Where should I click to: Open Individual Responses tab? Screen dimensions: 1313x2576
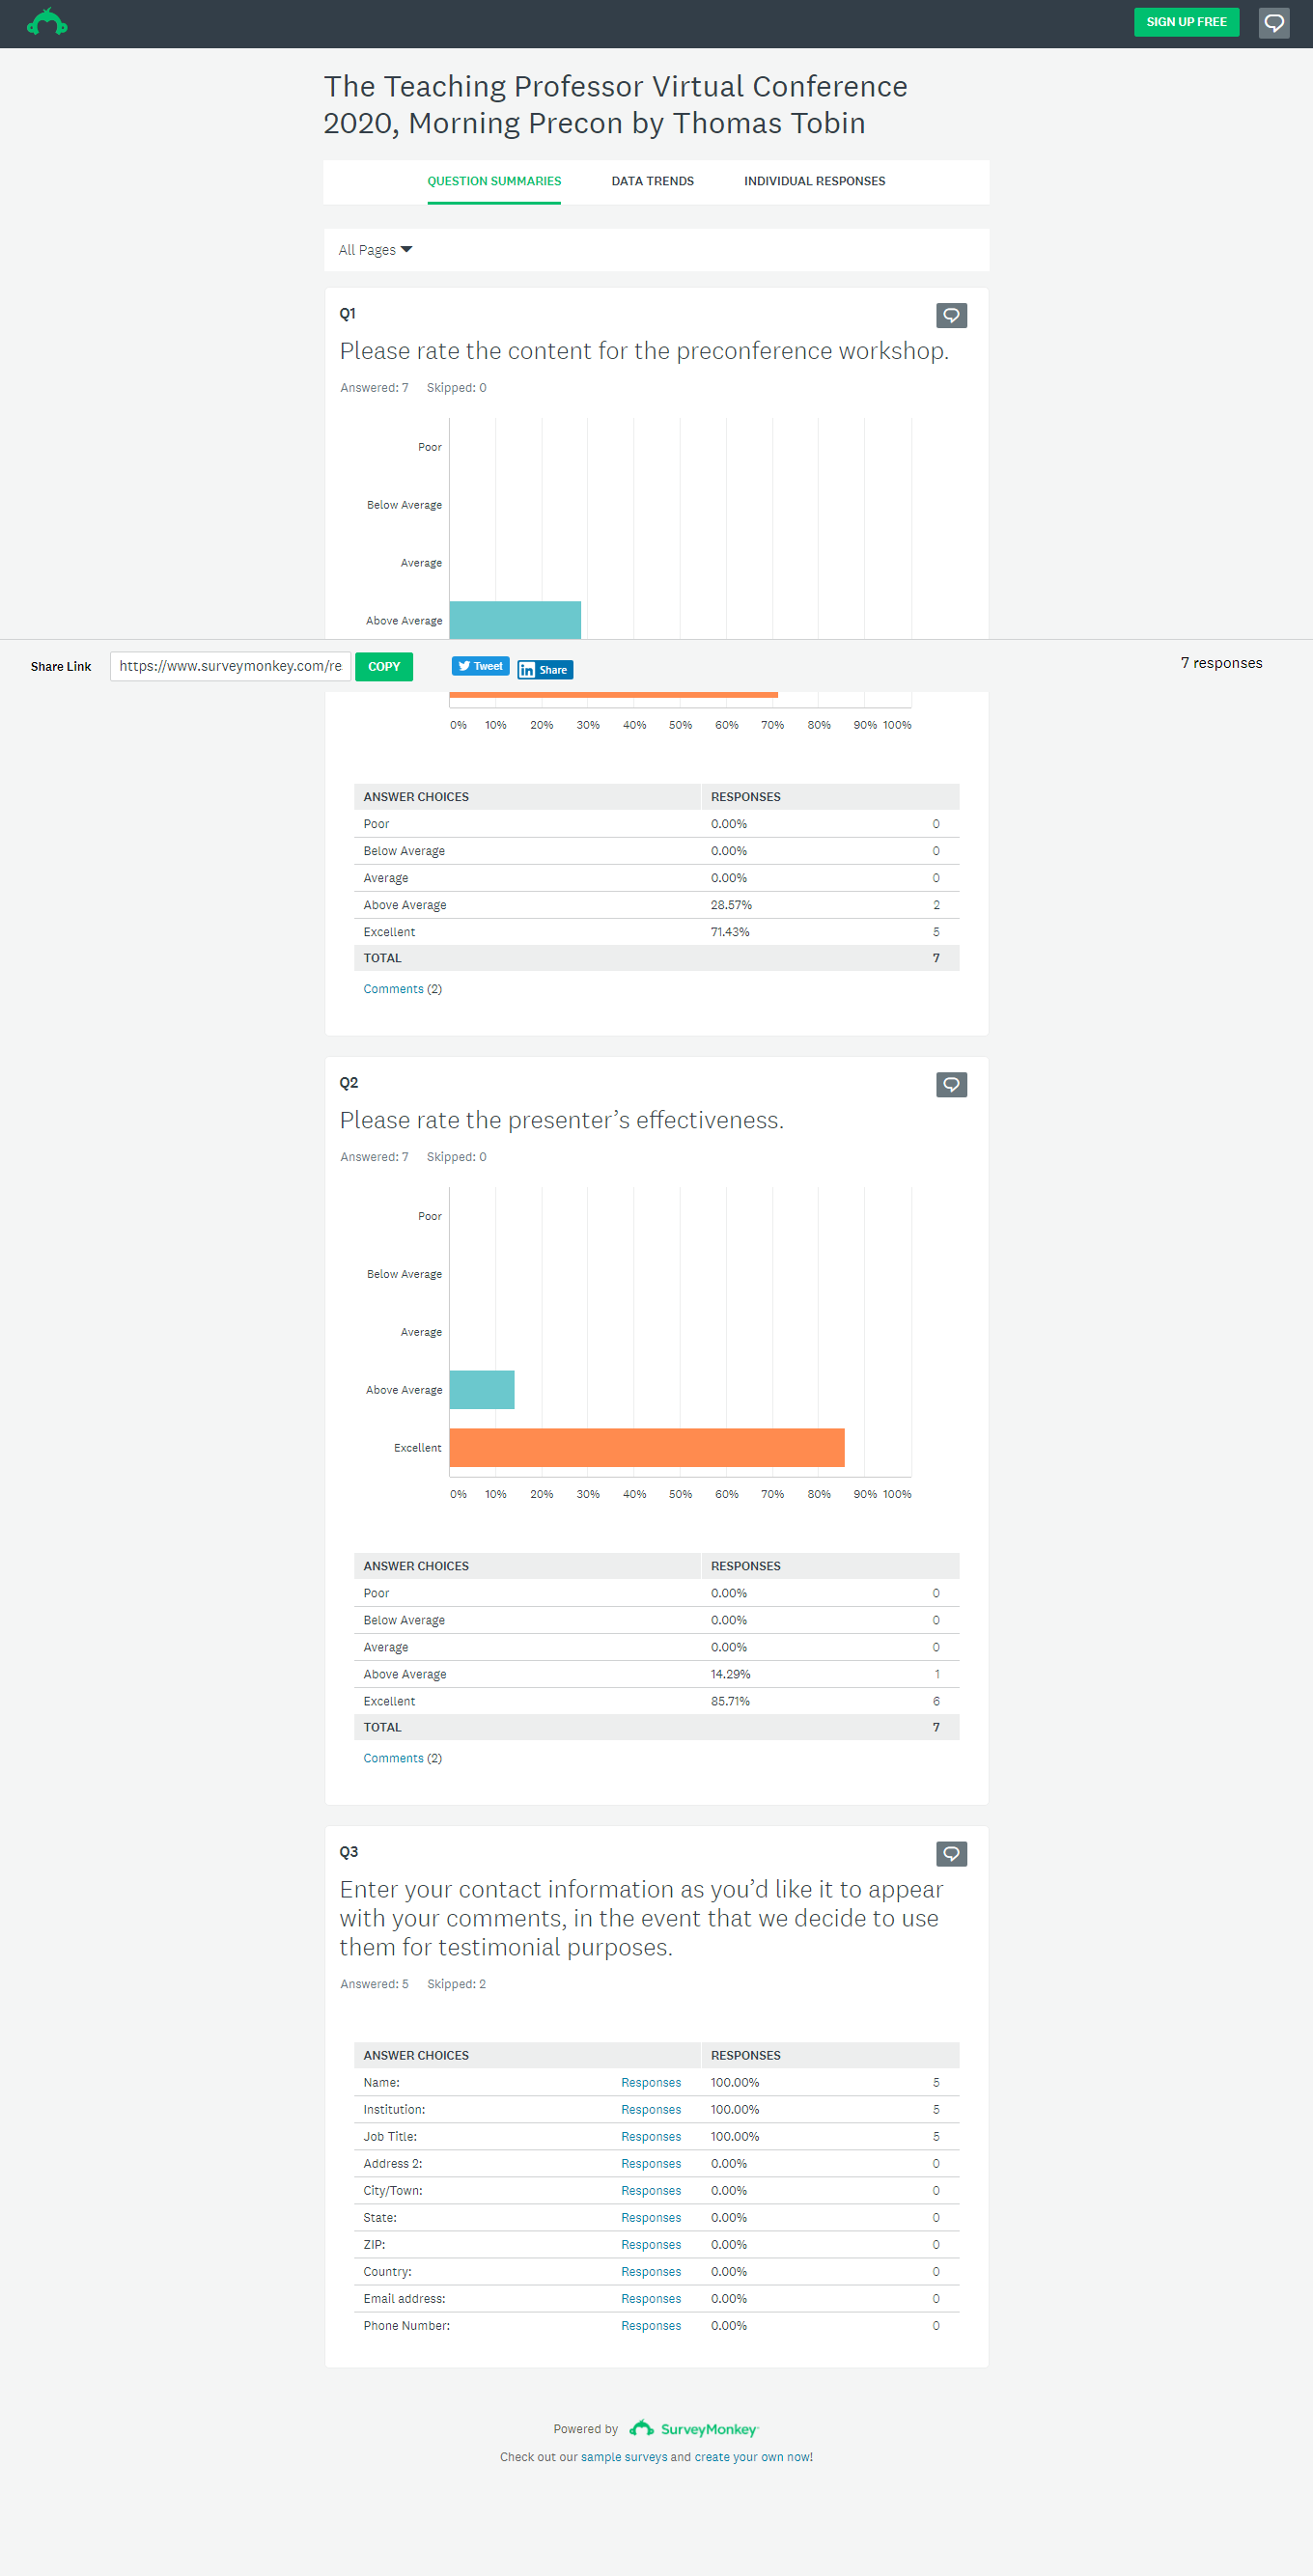[x=814, y=181]
